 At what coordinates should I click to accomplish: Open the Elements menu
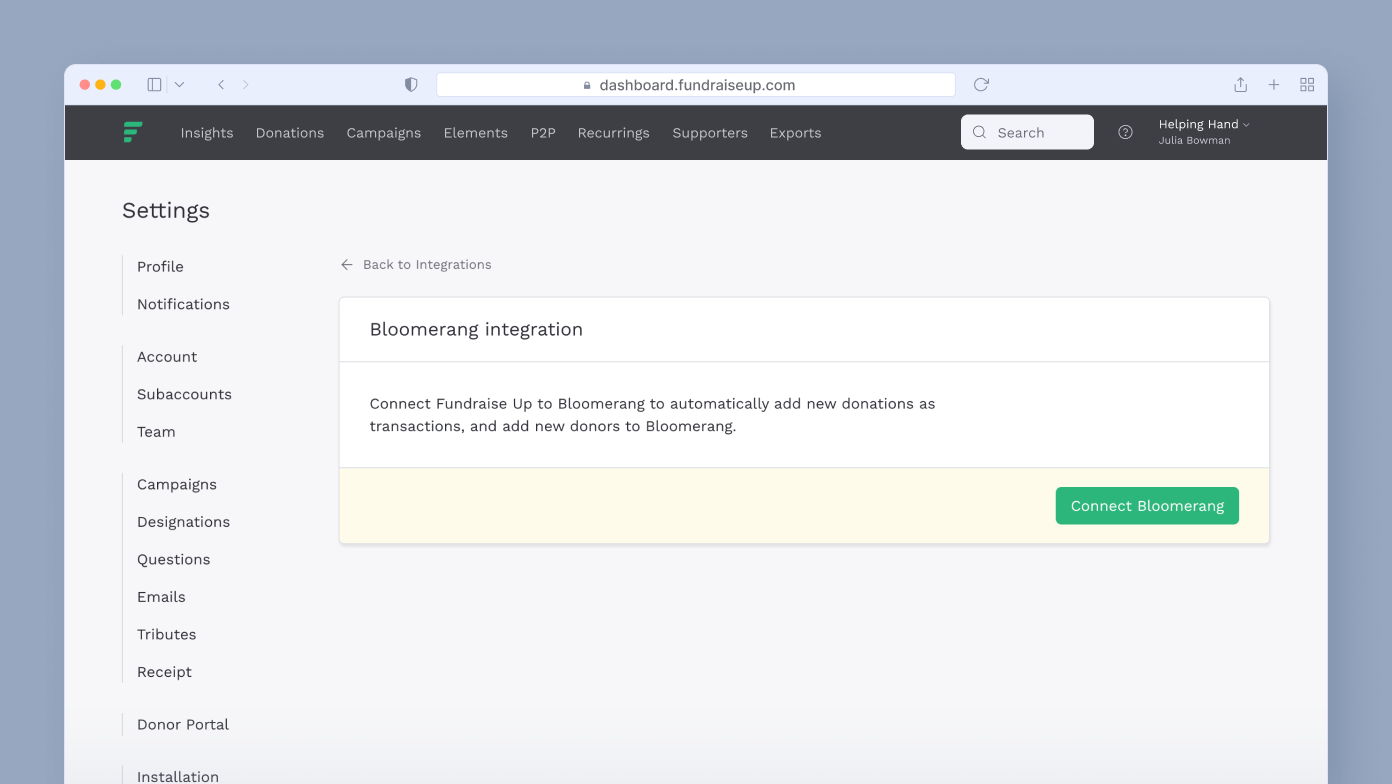point(476,133)
